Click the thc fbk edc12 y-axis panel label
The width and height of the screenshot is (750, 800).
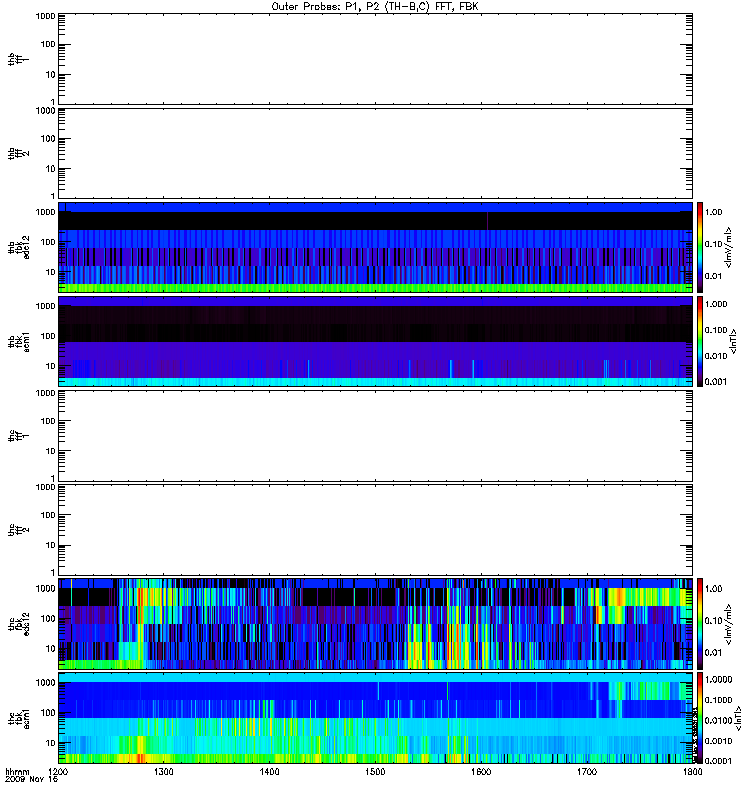pyautogui.click(x=19, y=623)
